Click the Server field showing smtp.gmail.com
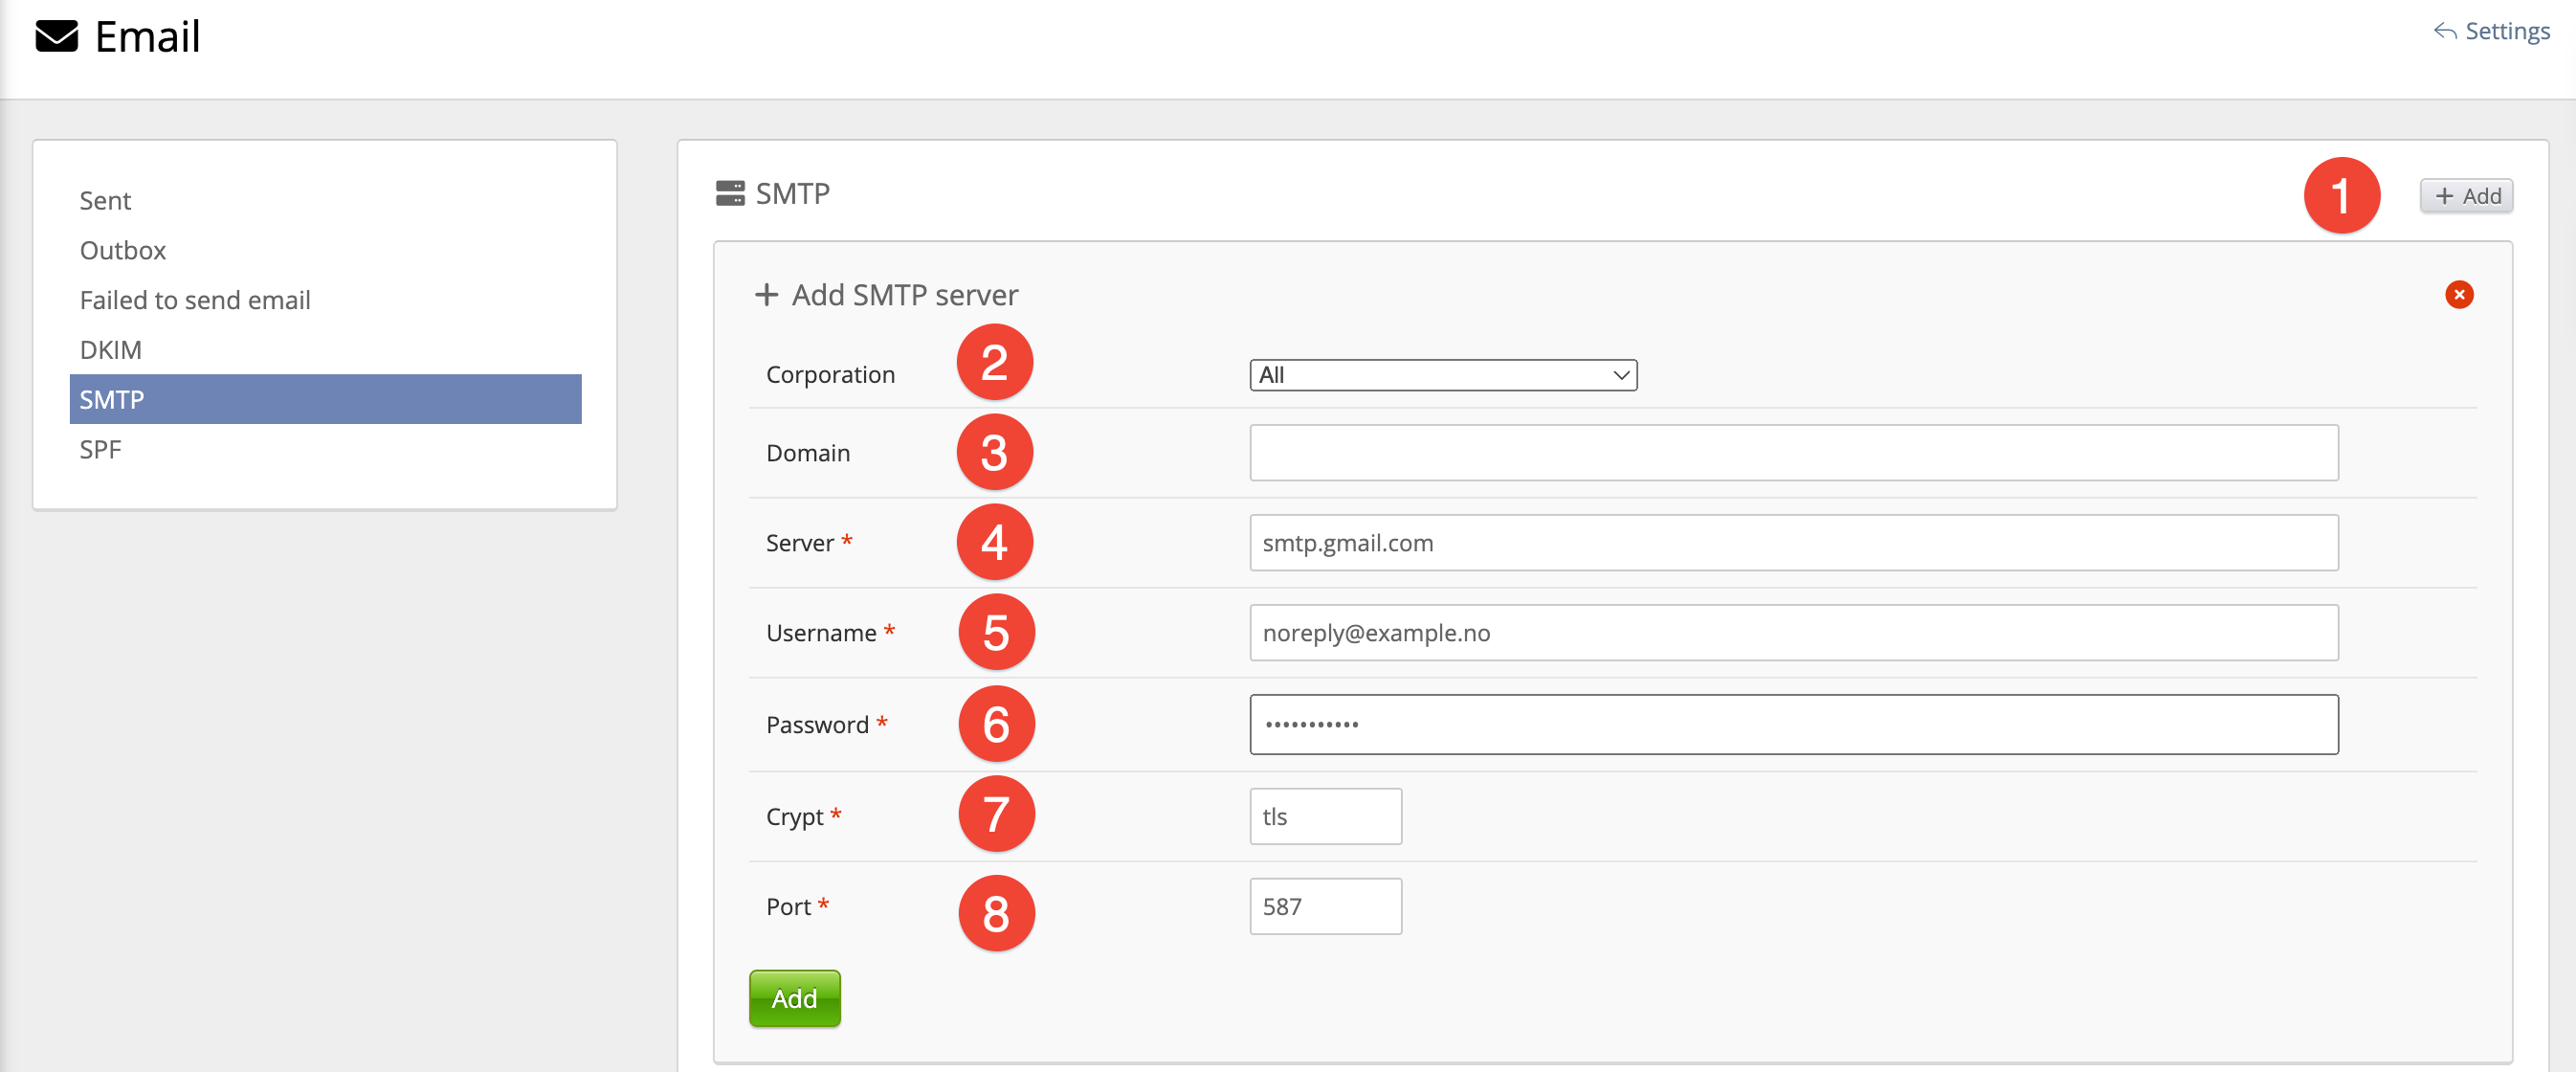The image size is (2576, 1072). [x=1794, y=543]
